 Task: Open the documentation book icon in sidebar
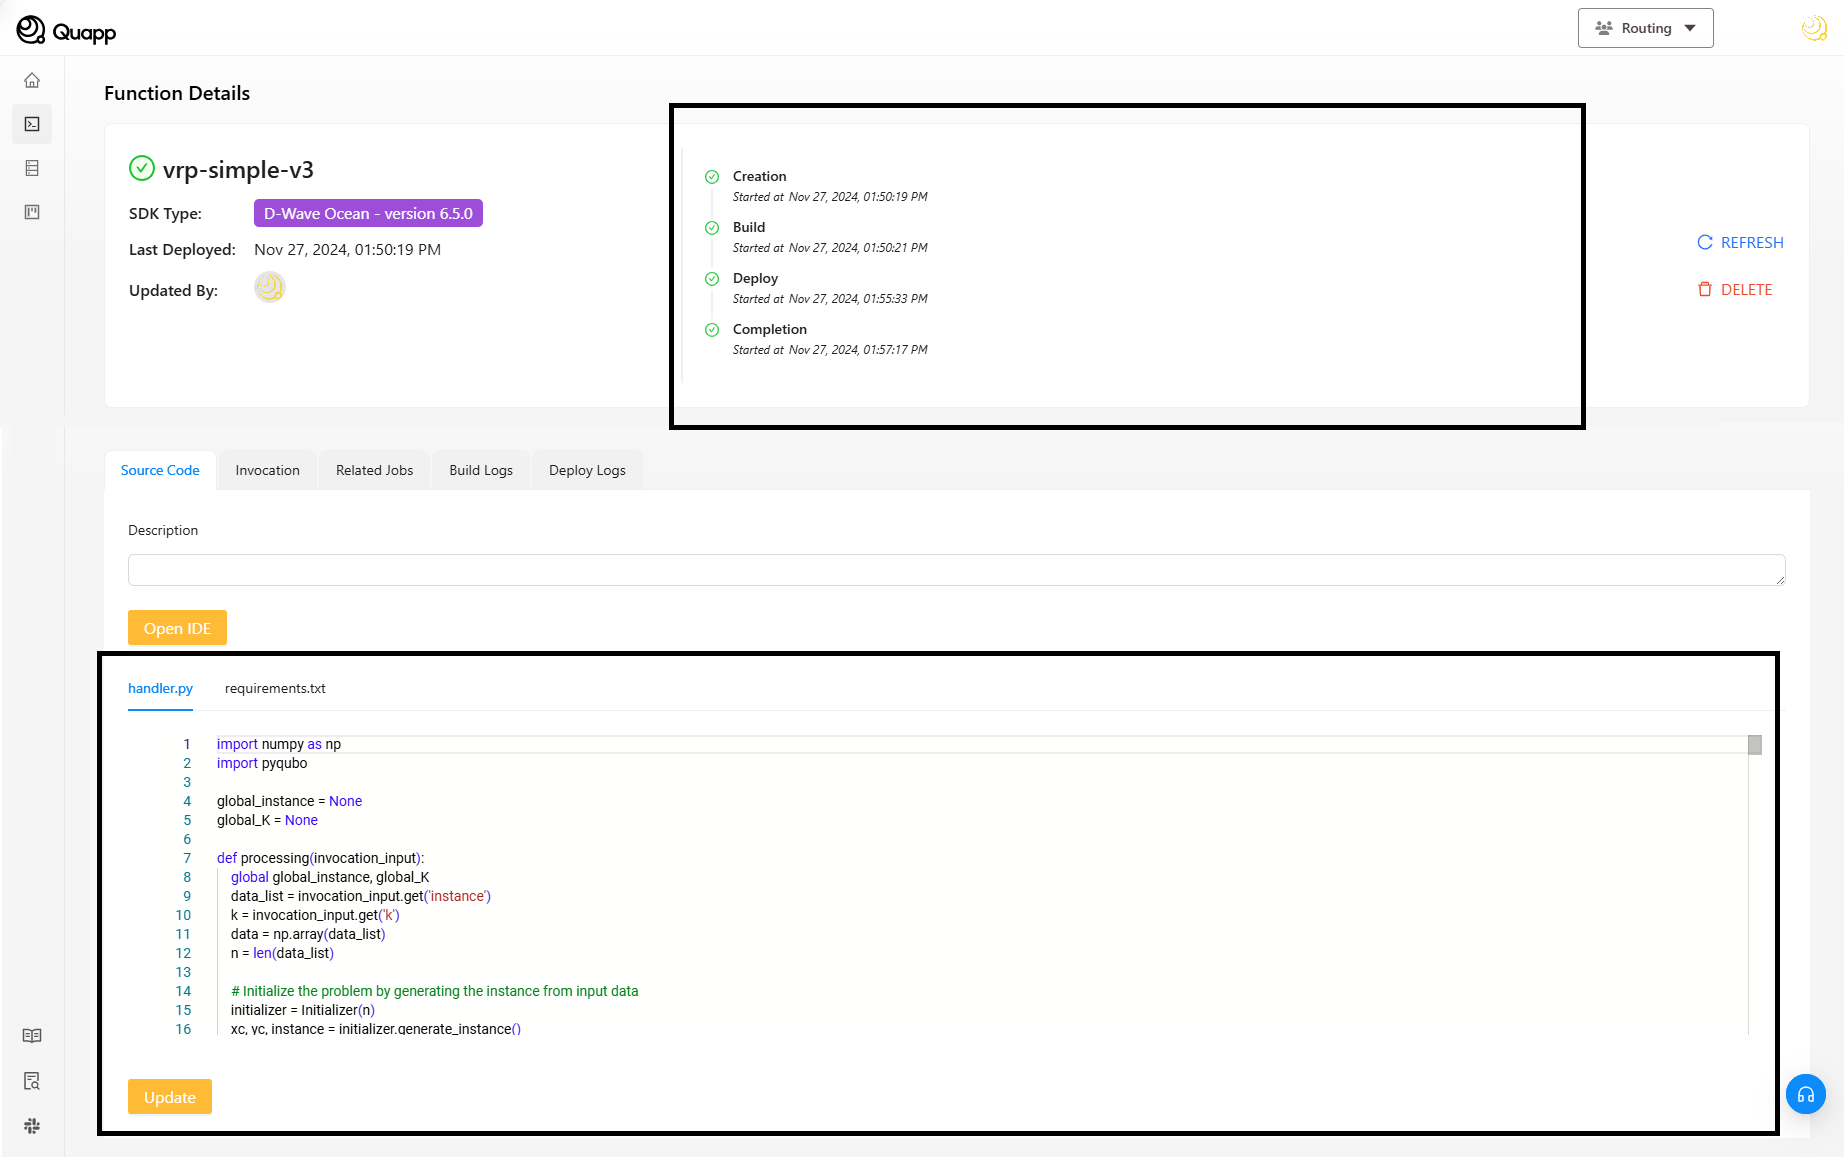(x=32, y=1036)
